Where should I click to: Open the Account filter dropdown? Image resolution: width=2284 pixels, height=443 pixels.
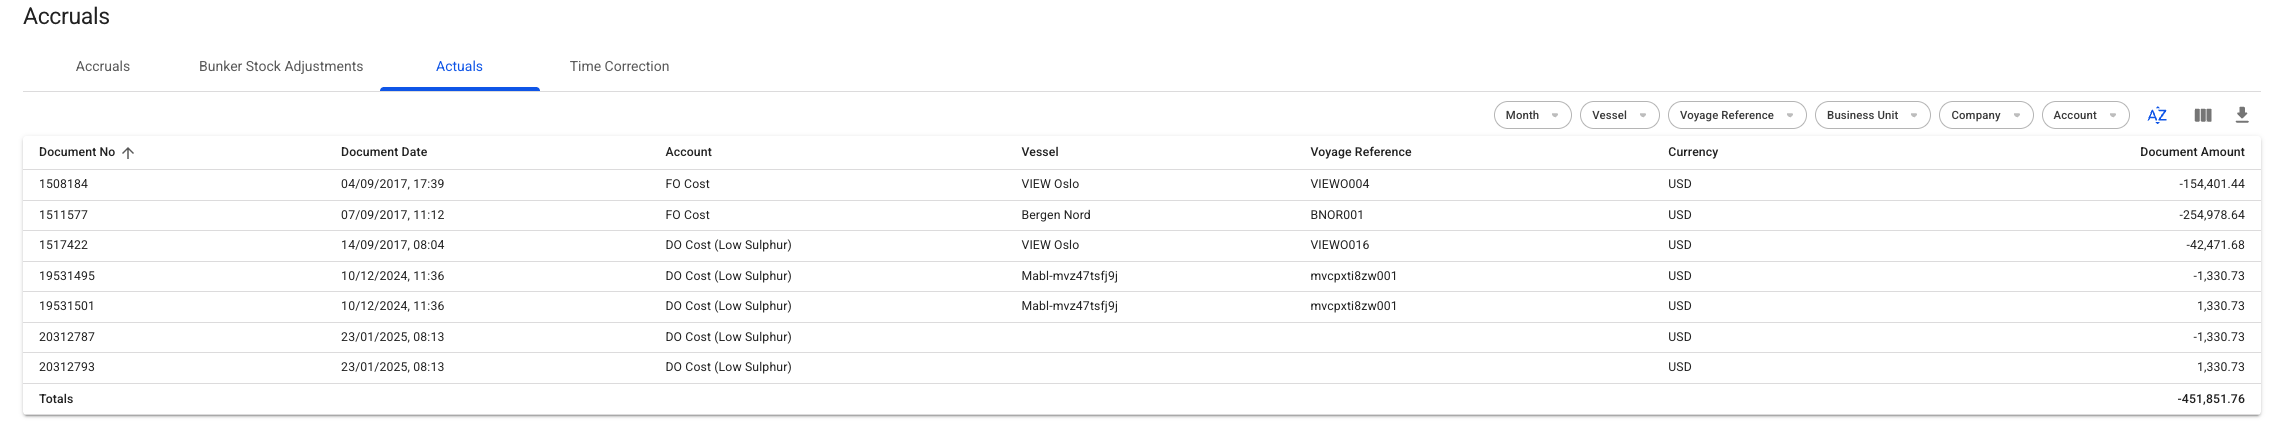(x=2085, y=115)
